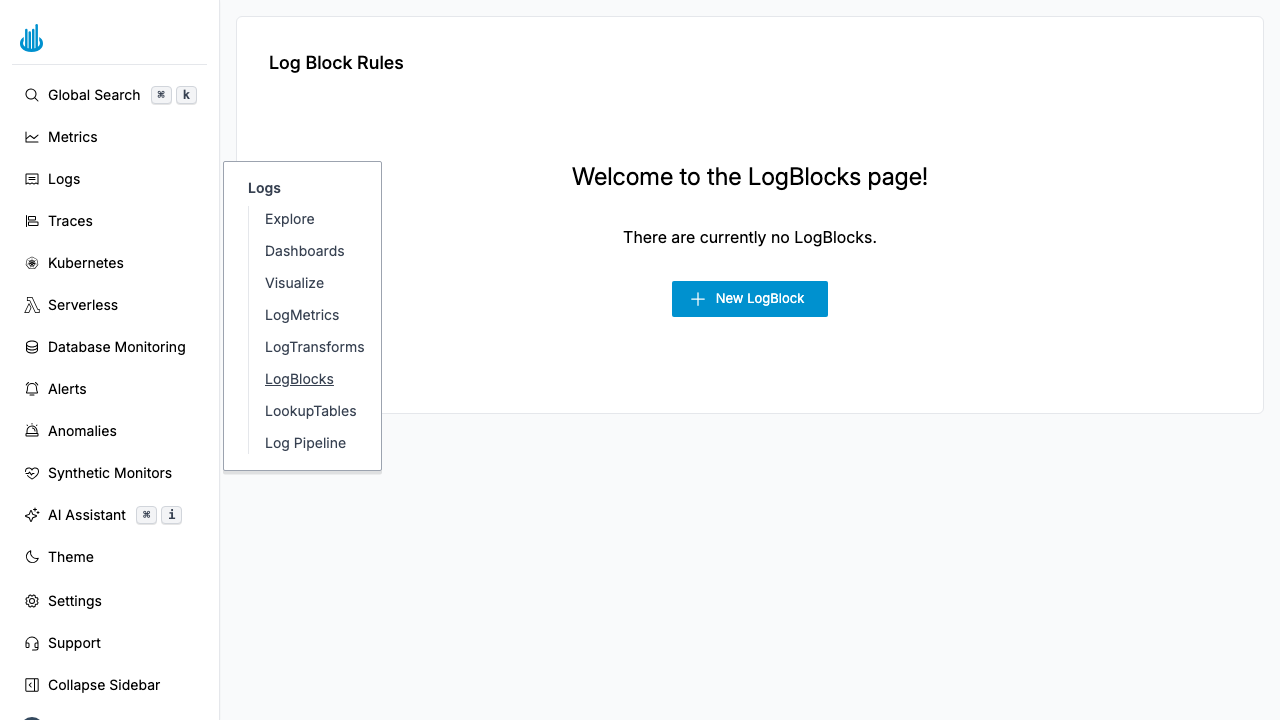Select Explore from the Logs menu
The image size is (1280, 720).
pos(289,219)
